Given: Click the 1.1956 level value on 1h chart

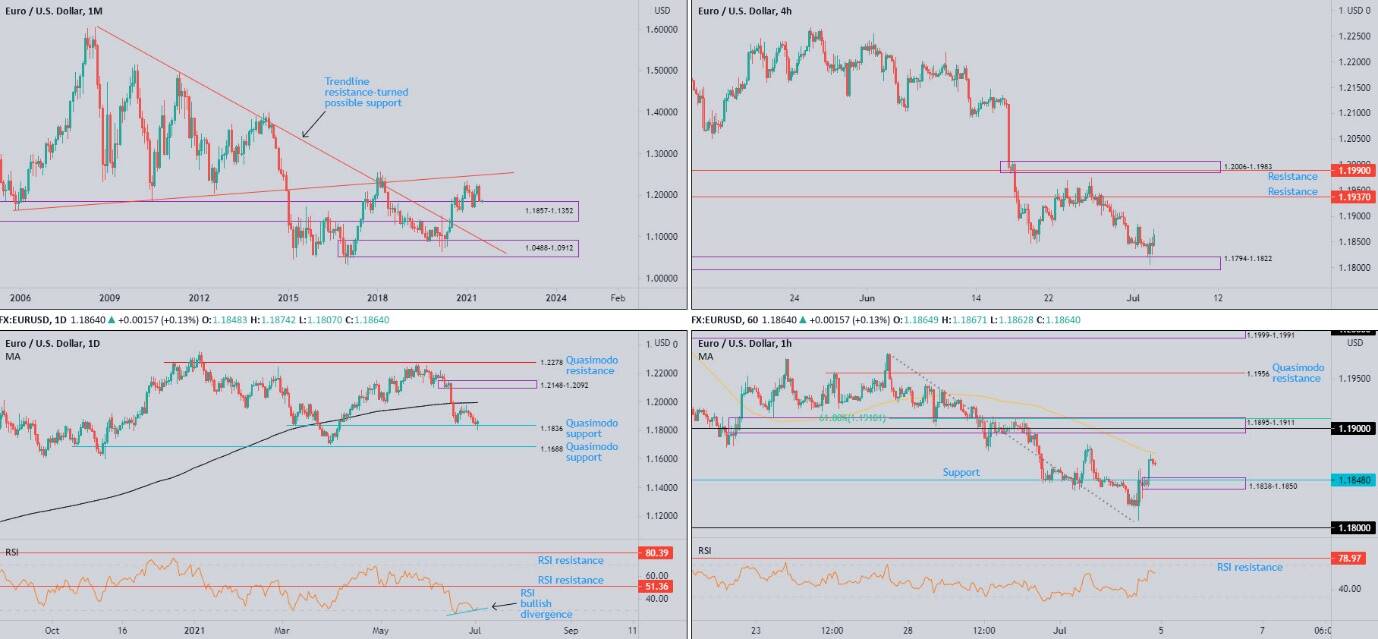Looking at the screenshot, I should pos(1258,373).
